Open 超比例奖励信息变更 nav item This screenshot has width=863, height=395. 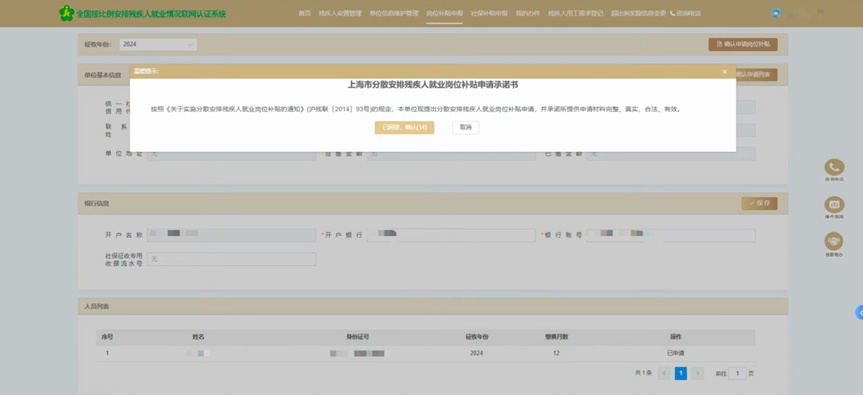638,13
